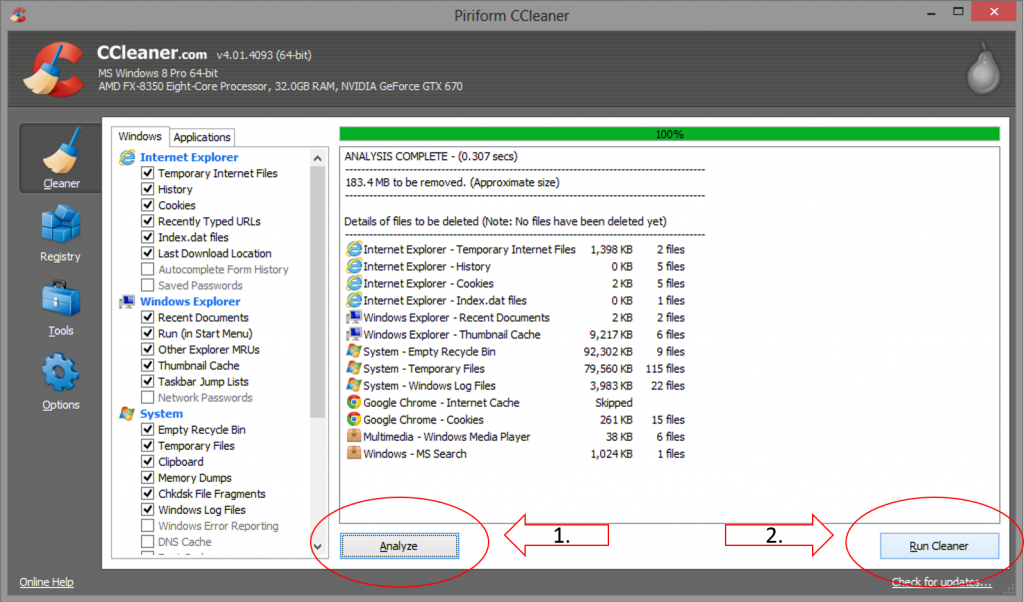Open the Options gear section
This screenshot has height=602, width=1024.
point(61,382)
